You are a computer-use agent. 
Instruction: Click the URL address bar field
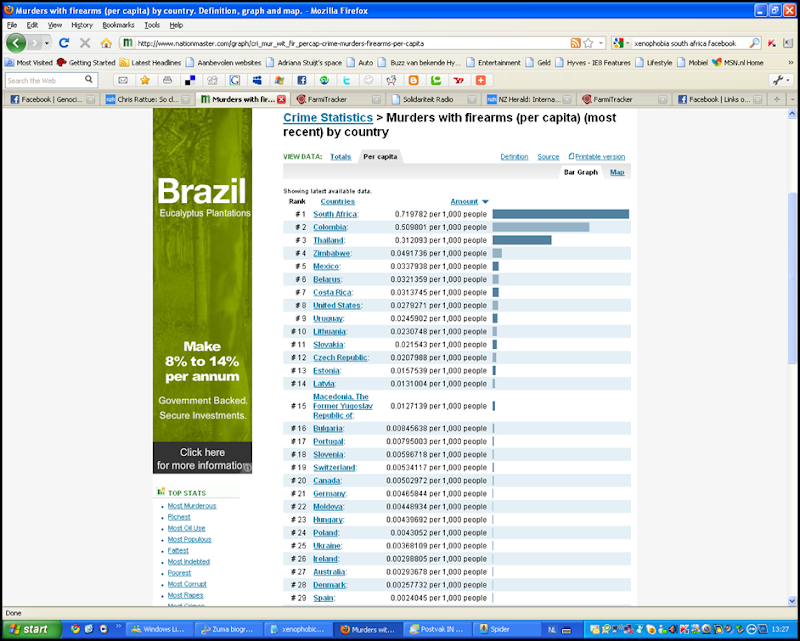click(352, 43)
